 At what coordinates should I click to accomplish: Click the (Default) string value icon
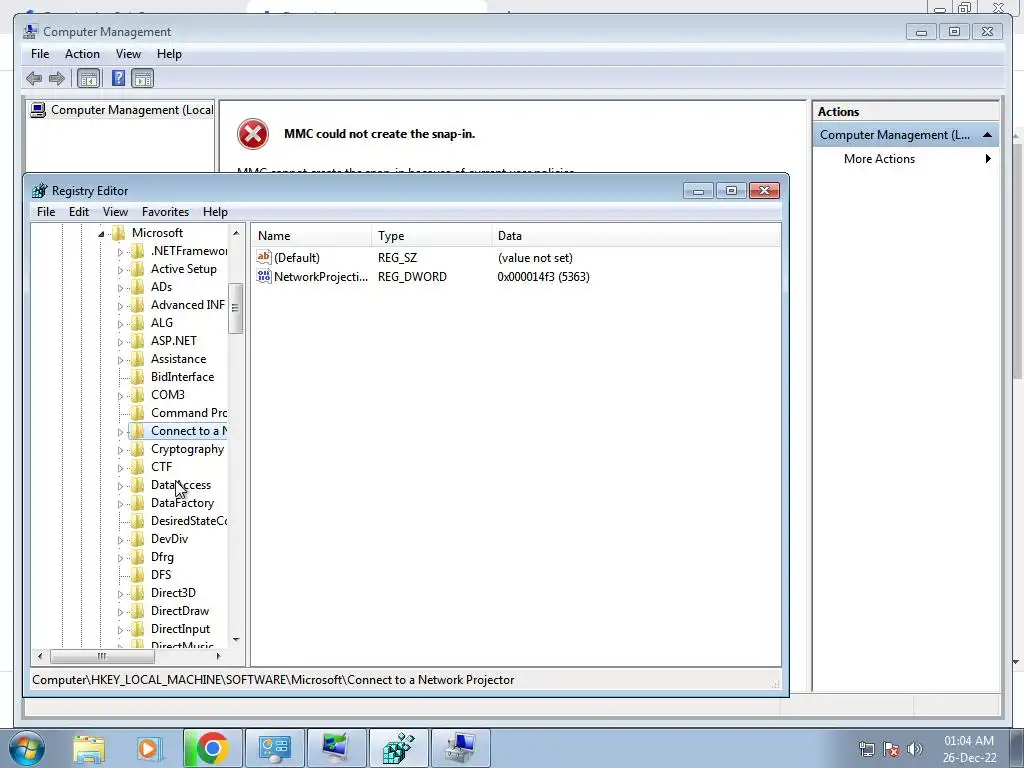coord(264,257)
